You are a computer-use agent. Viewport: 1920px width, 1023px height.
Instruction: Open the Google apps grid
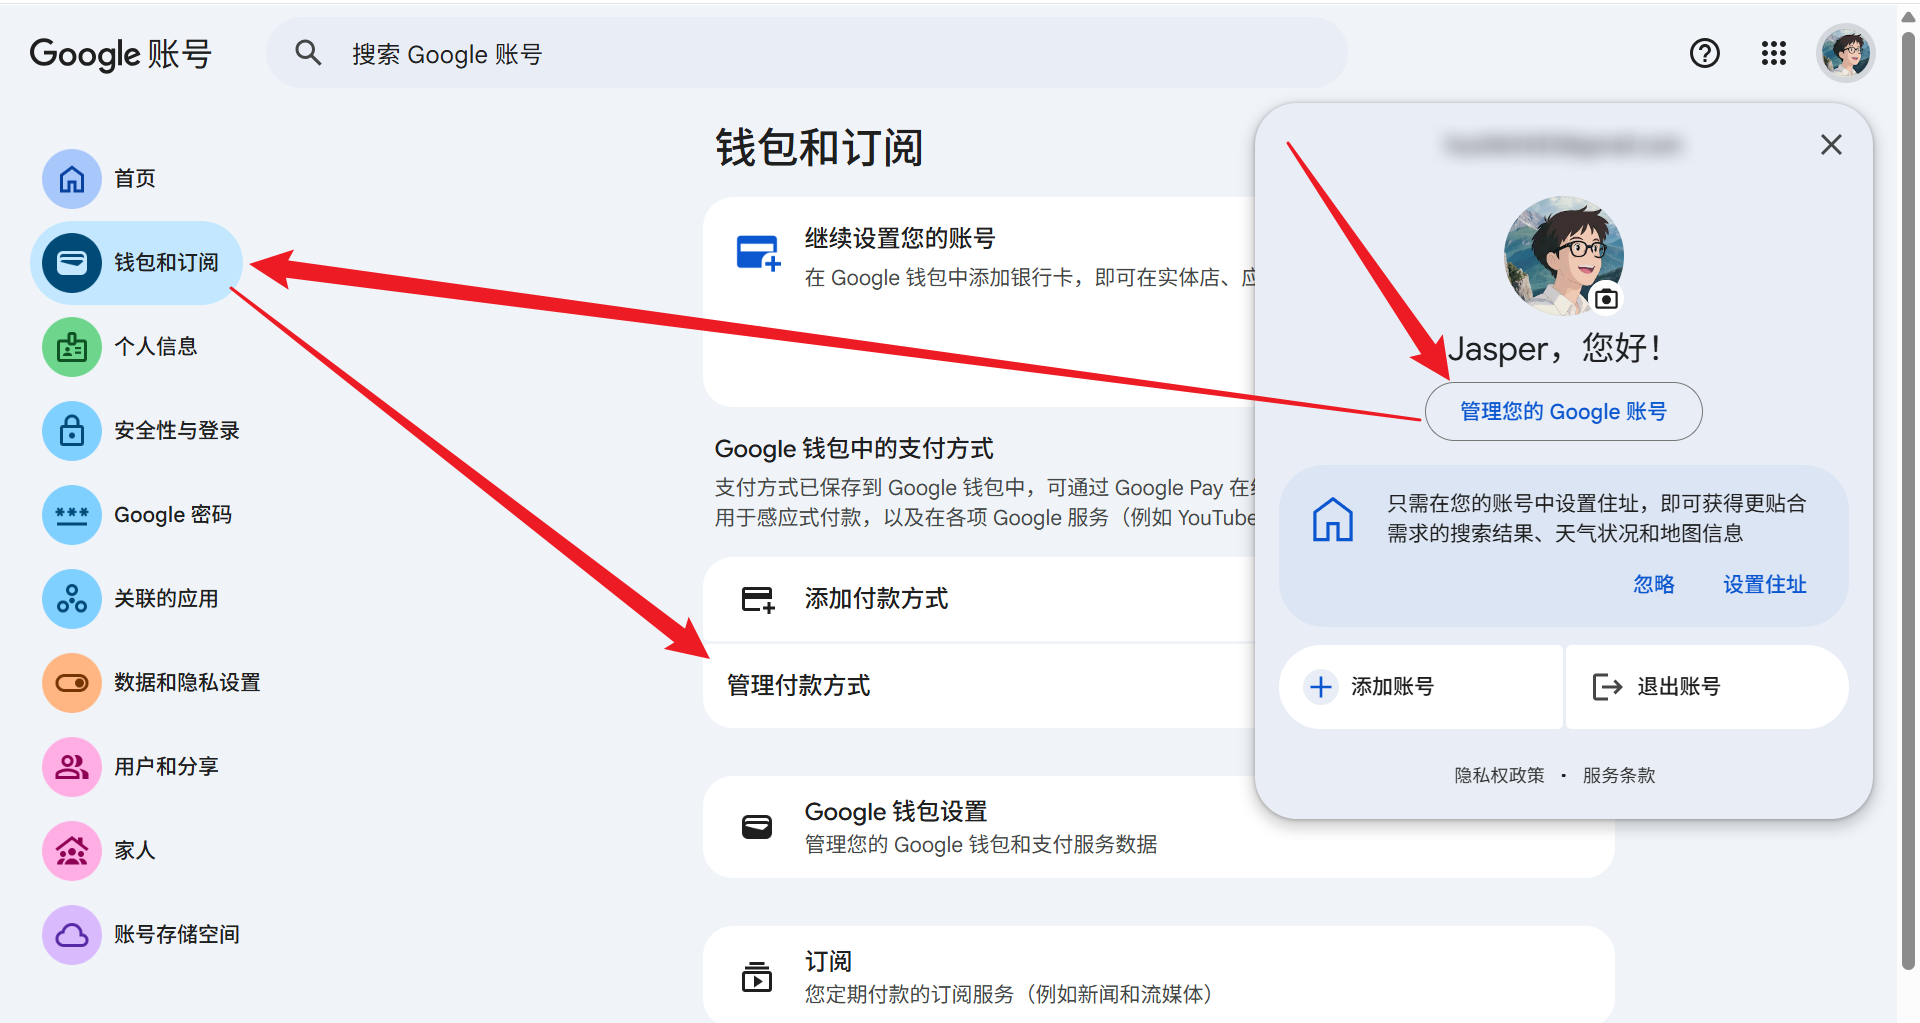(1773, 53)
